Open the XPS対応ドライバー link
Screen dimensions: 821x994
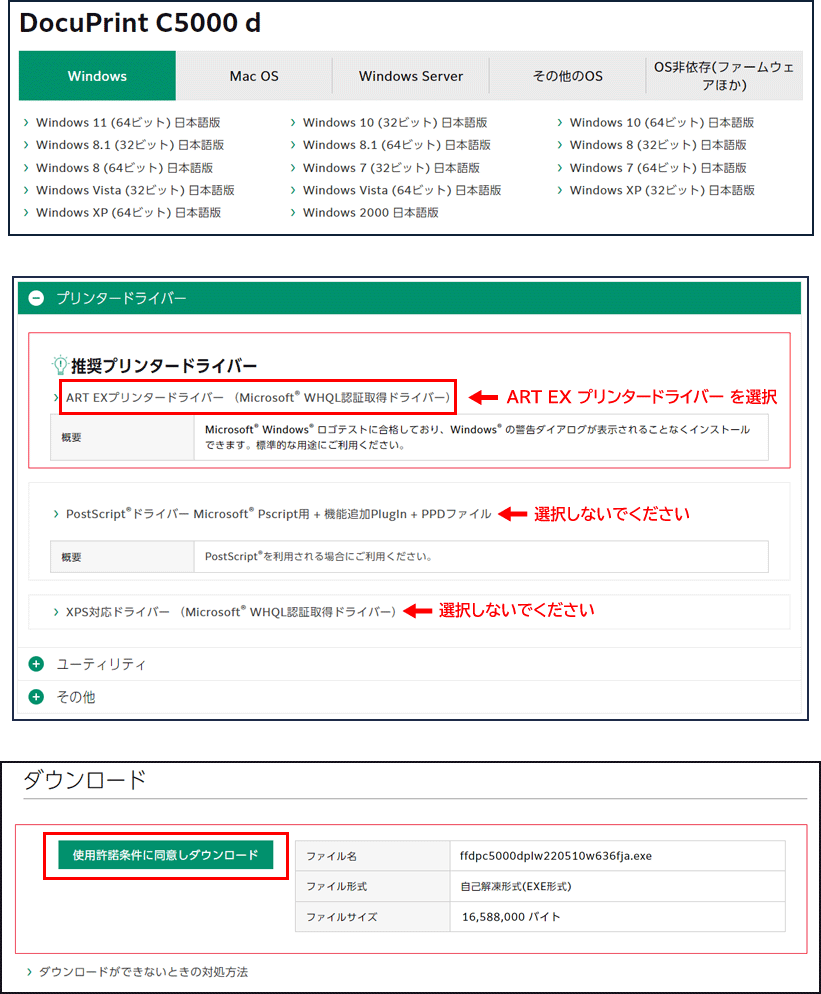(x=230, y=611)
